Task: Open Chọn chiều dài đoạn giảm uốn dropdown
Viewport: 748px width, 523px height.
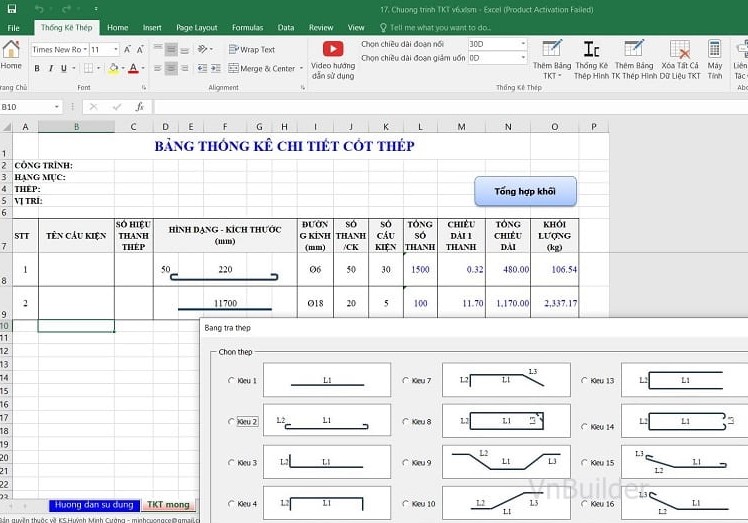Action: 523,58
